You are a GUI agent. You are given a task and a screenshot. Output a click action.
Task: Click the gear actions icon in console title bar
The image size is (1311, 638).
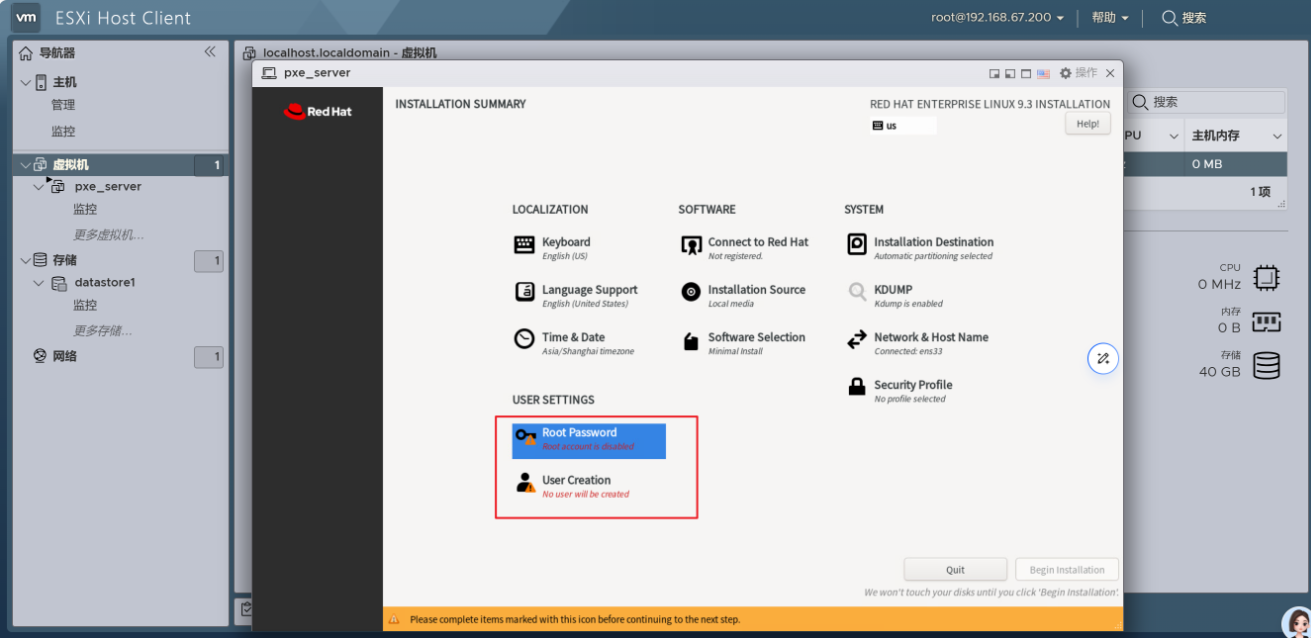point(1065,73)
